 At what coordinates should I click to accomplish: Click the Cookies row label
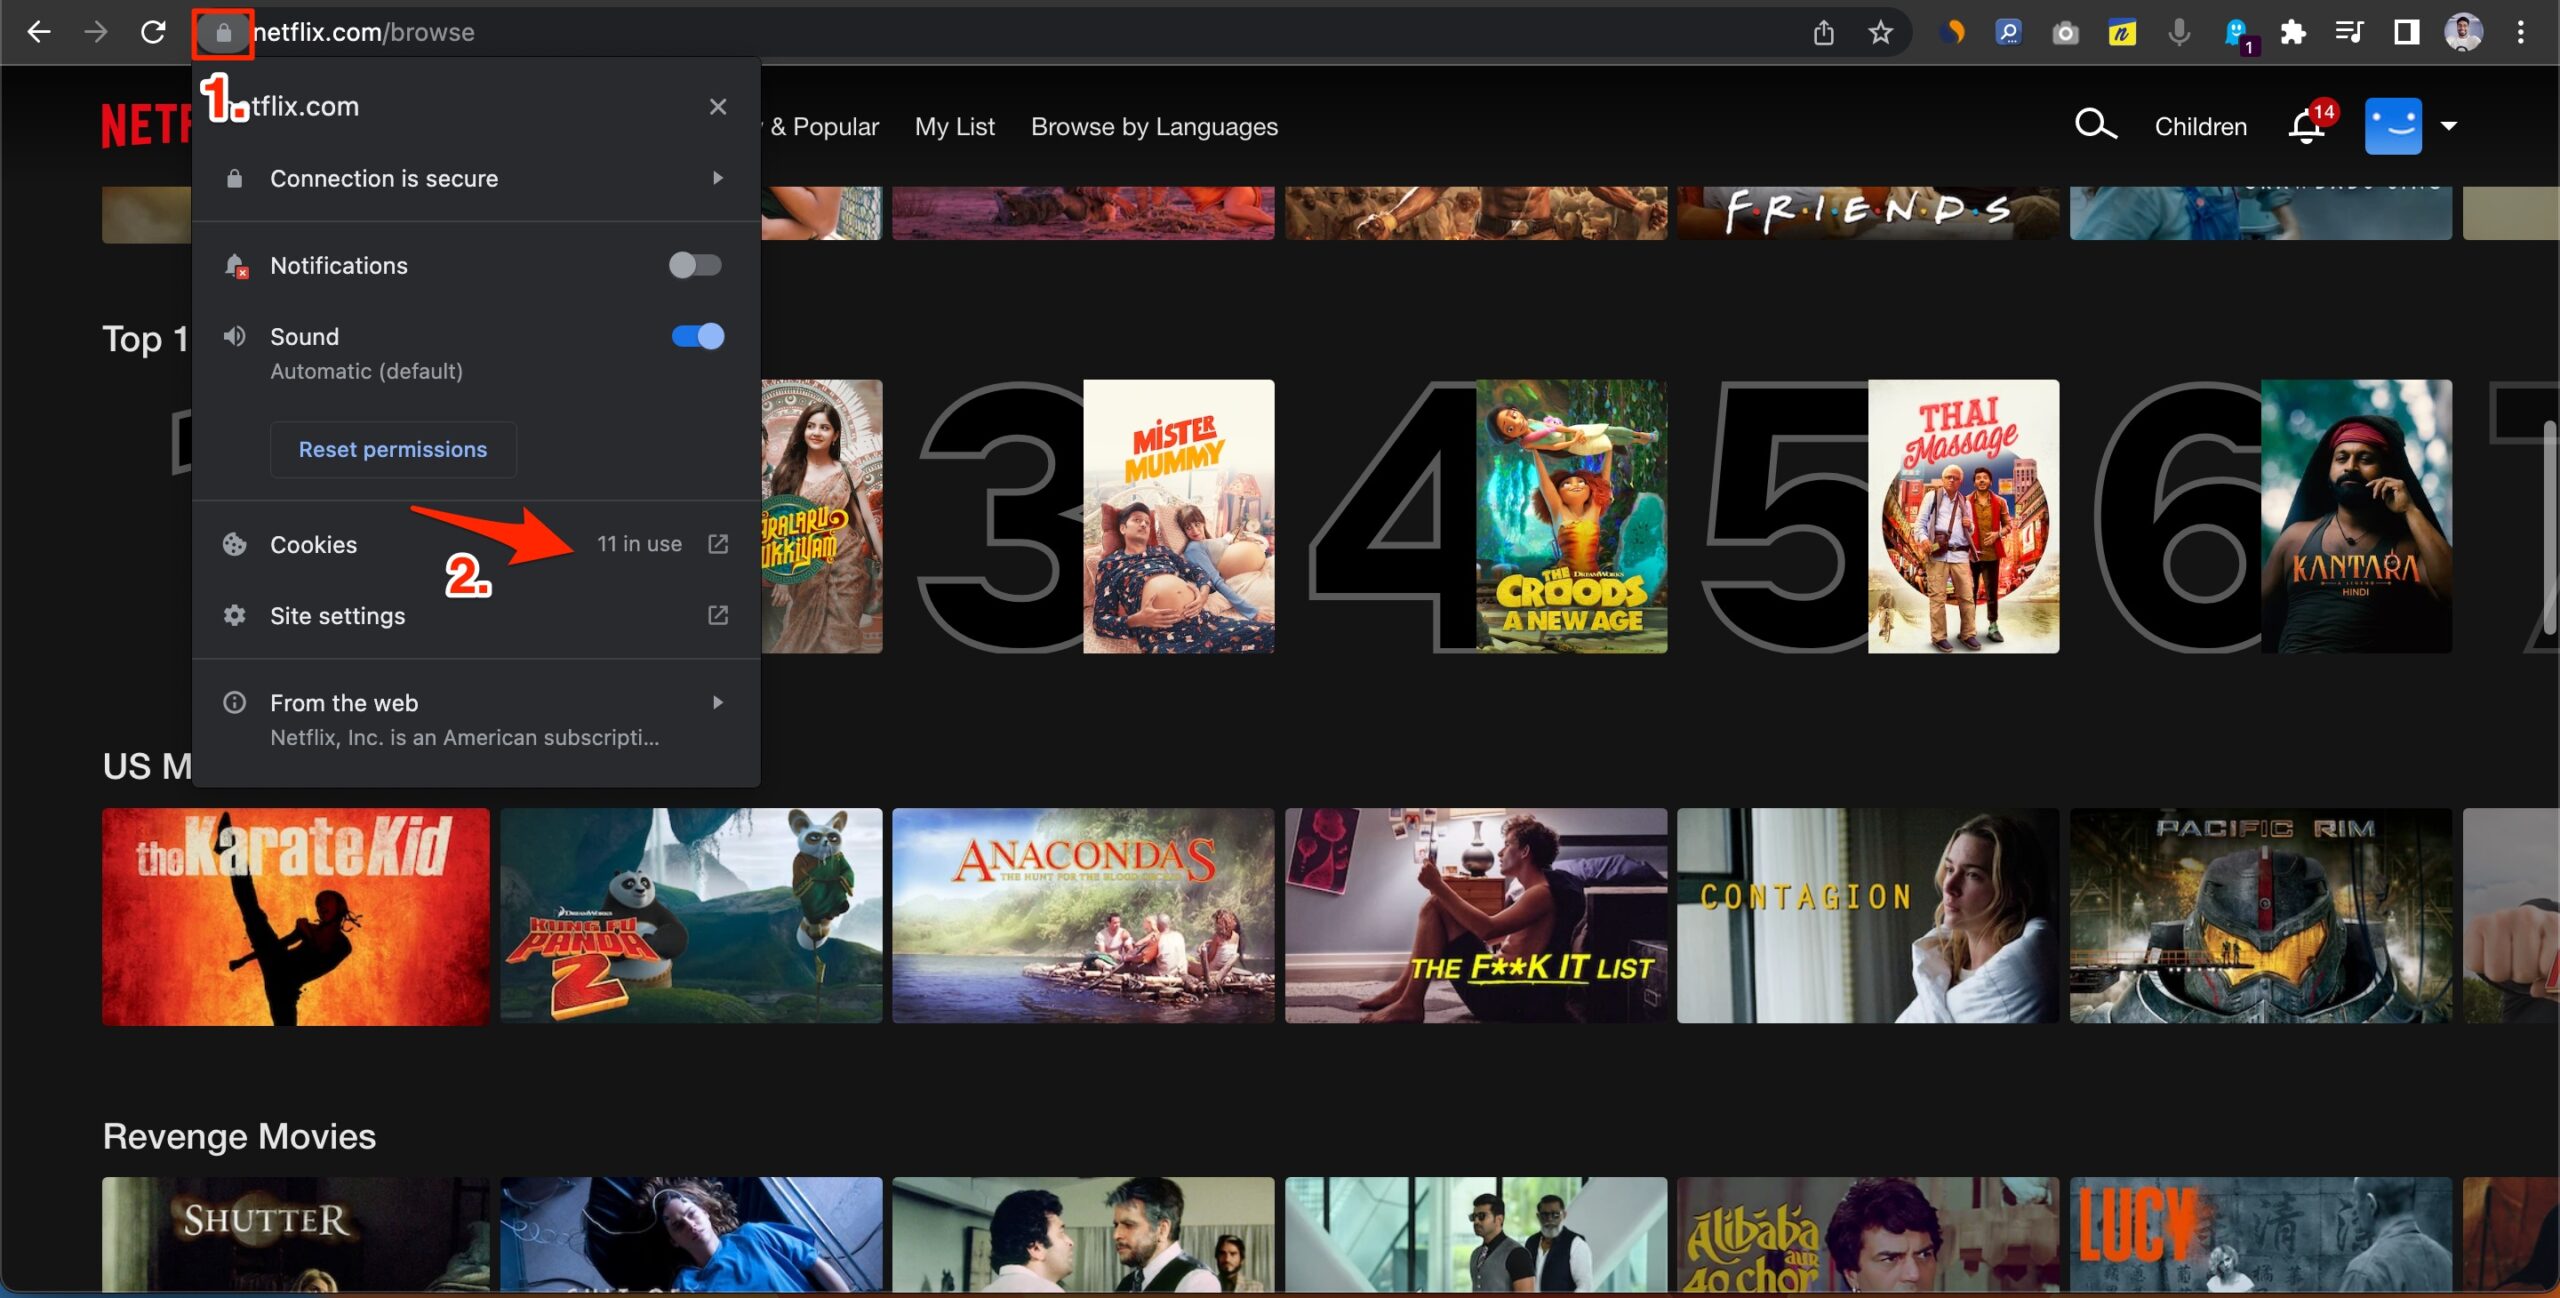[313, 544]
